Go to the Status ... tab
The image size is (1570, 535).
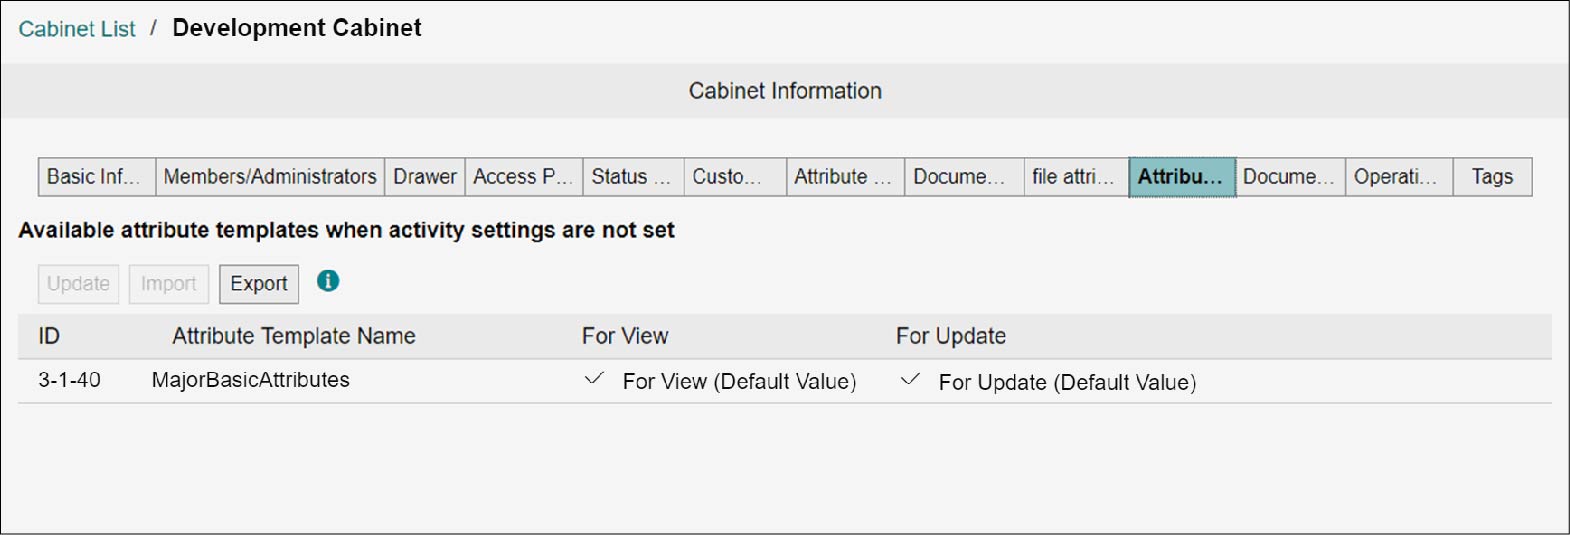click(x=634, y=177)
